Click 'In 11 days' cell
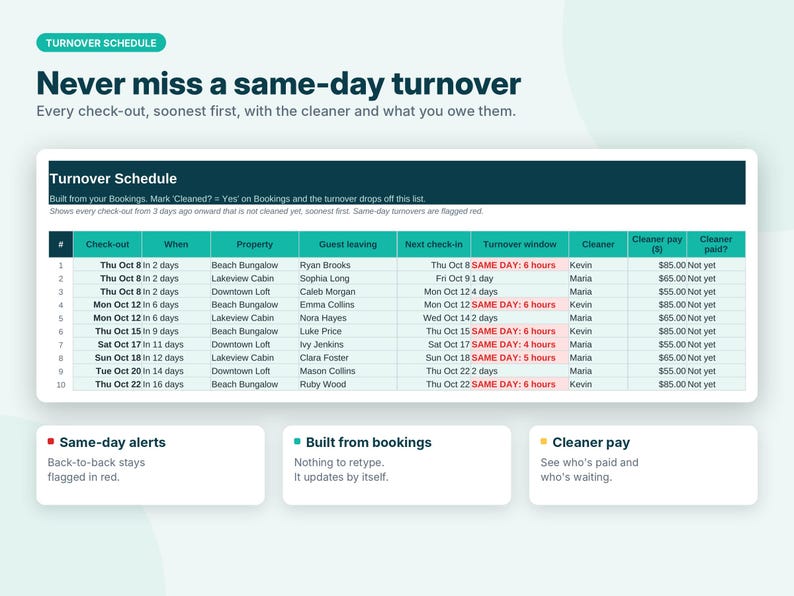This screenshot has width=794, height=596. point(176,344)
